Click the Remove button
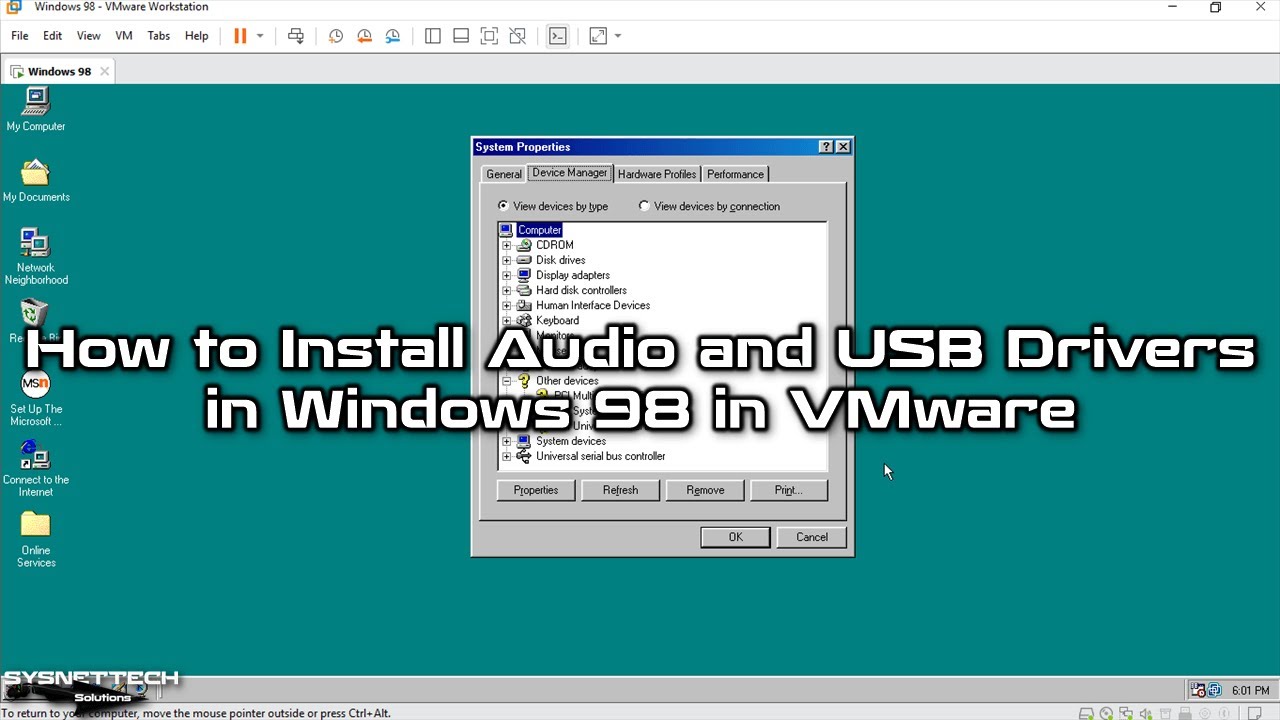1280x720 pixels. point(705,490)
